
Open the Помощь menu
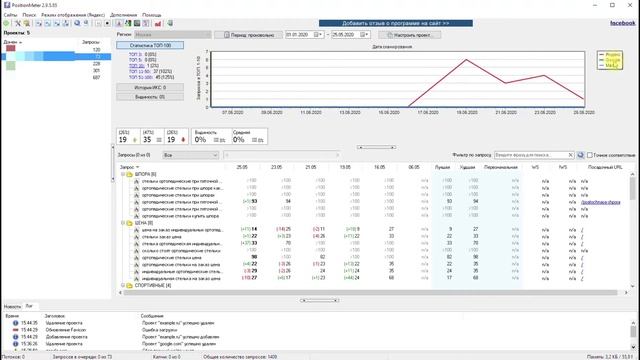click(x=152, y=15)
